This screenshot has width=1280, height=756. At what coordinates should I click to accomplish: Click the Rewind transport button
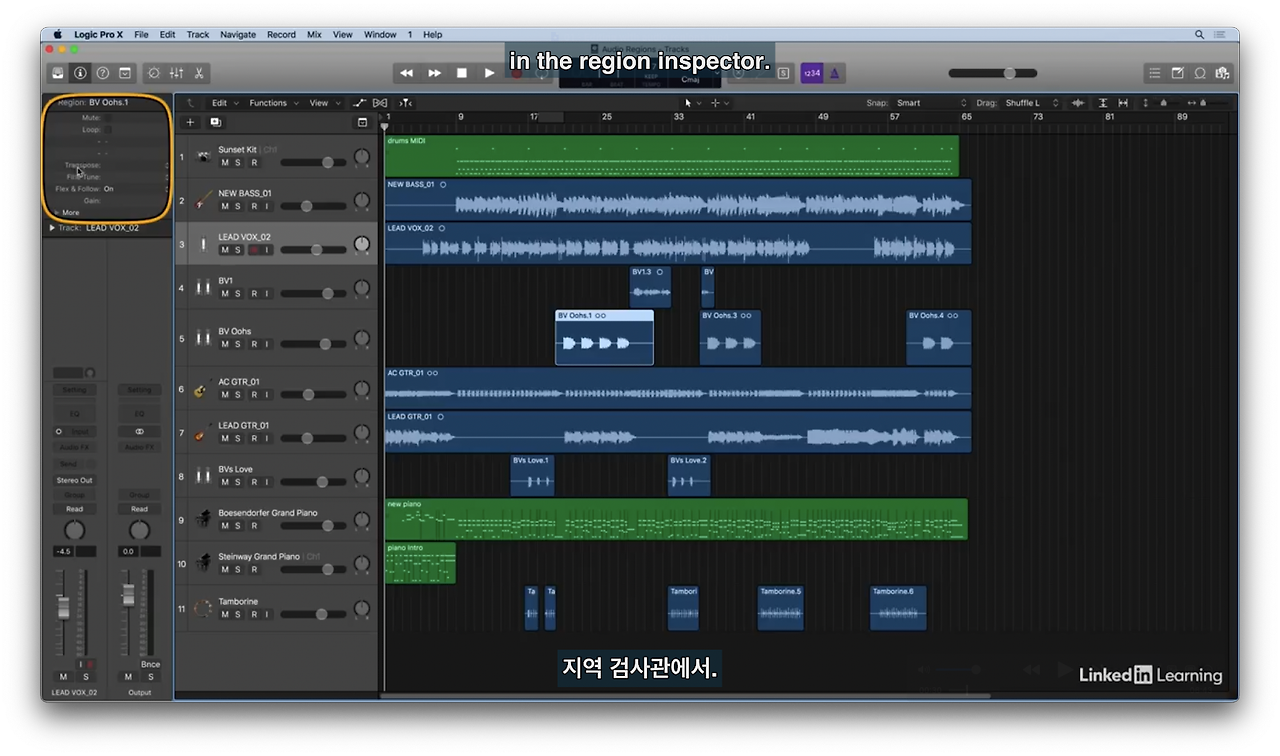[406, 73]
